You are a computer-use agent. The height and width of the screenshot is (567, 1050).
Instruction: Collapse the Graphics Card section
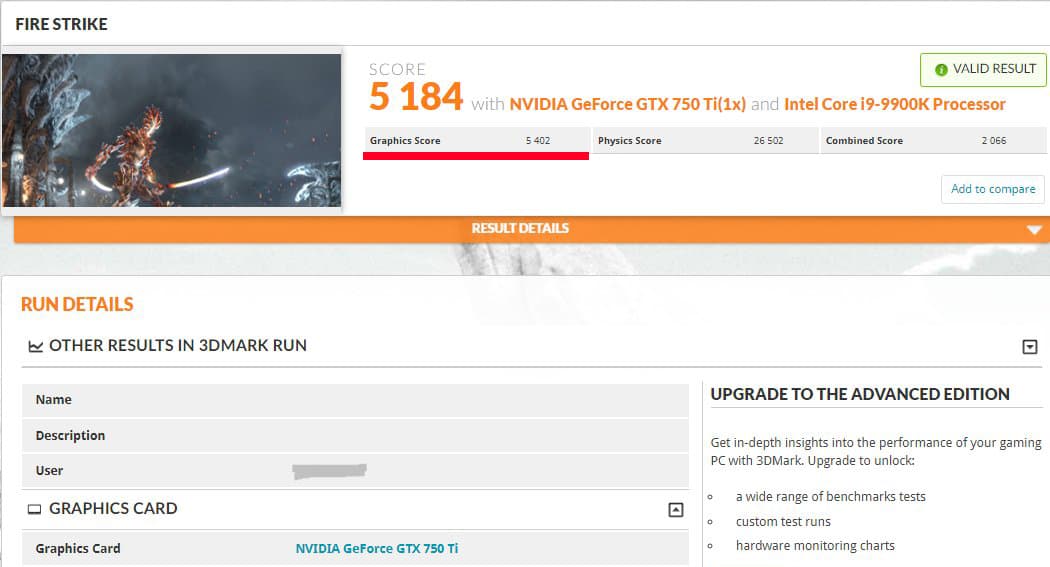click(x=676, y=510)
